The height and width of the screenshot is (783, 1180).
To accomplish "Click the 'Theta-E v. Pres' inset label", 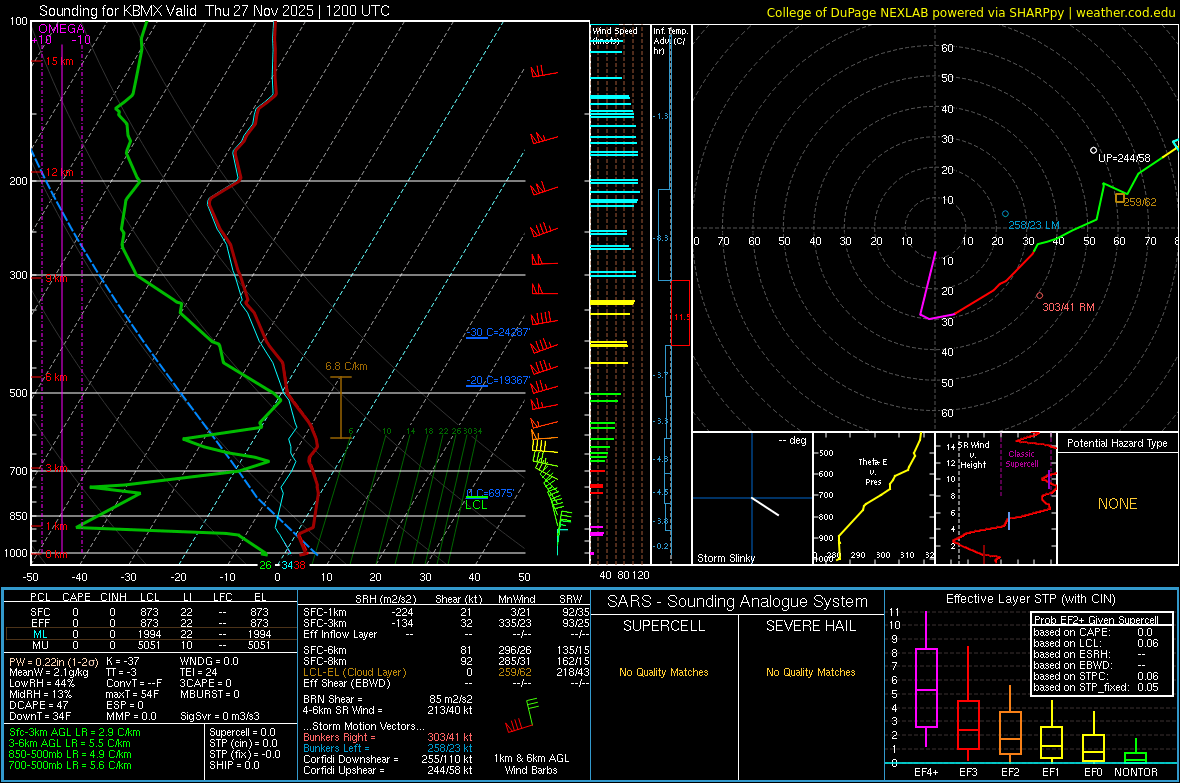I will 873,472.
